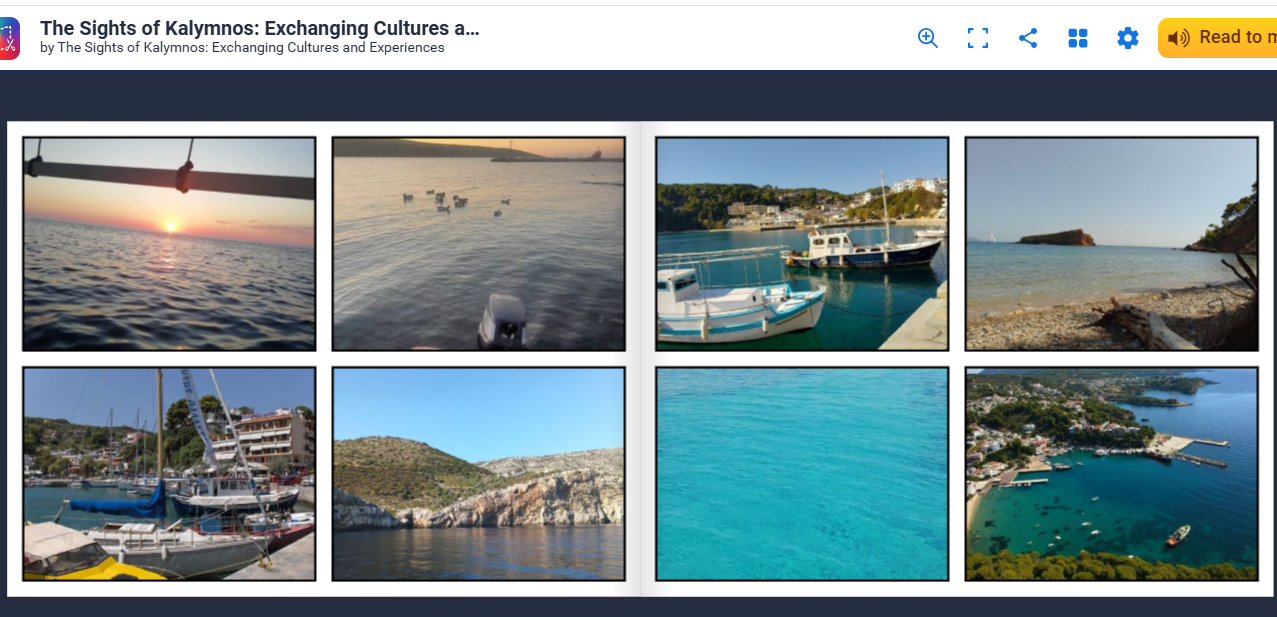Start the Read to me narration
Image resolution: width=1277 pixels, height=617 pixels.
click(x=1217, y=38)
